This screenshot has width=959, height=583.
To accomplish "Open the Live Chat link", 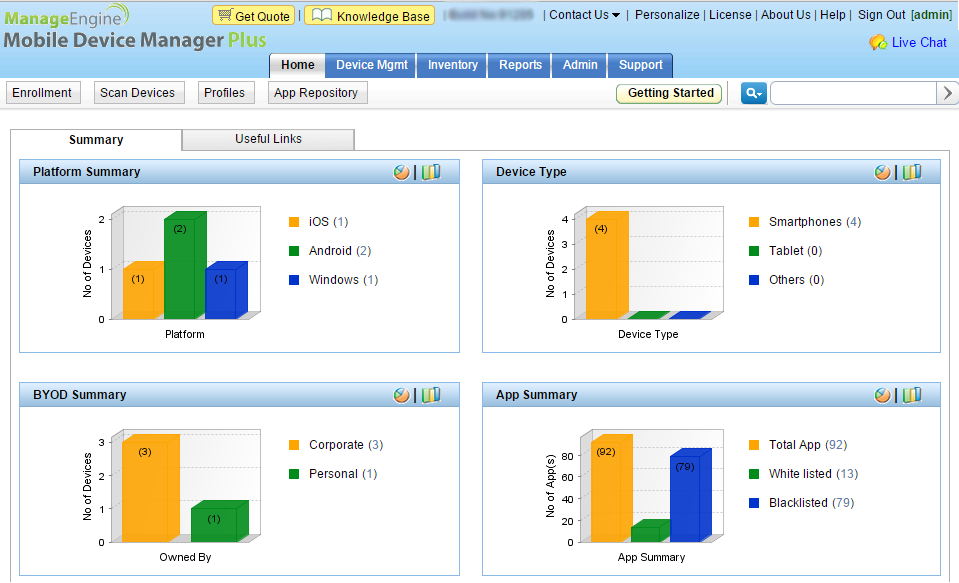I will (919, 42).
